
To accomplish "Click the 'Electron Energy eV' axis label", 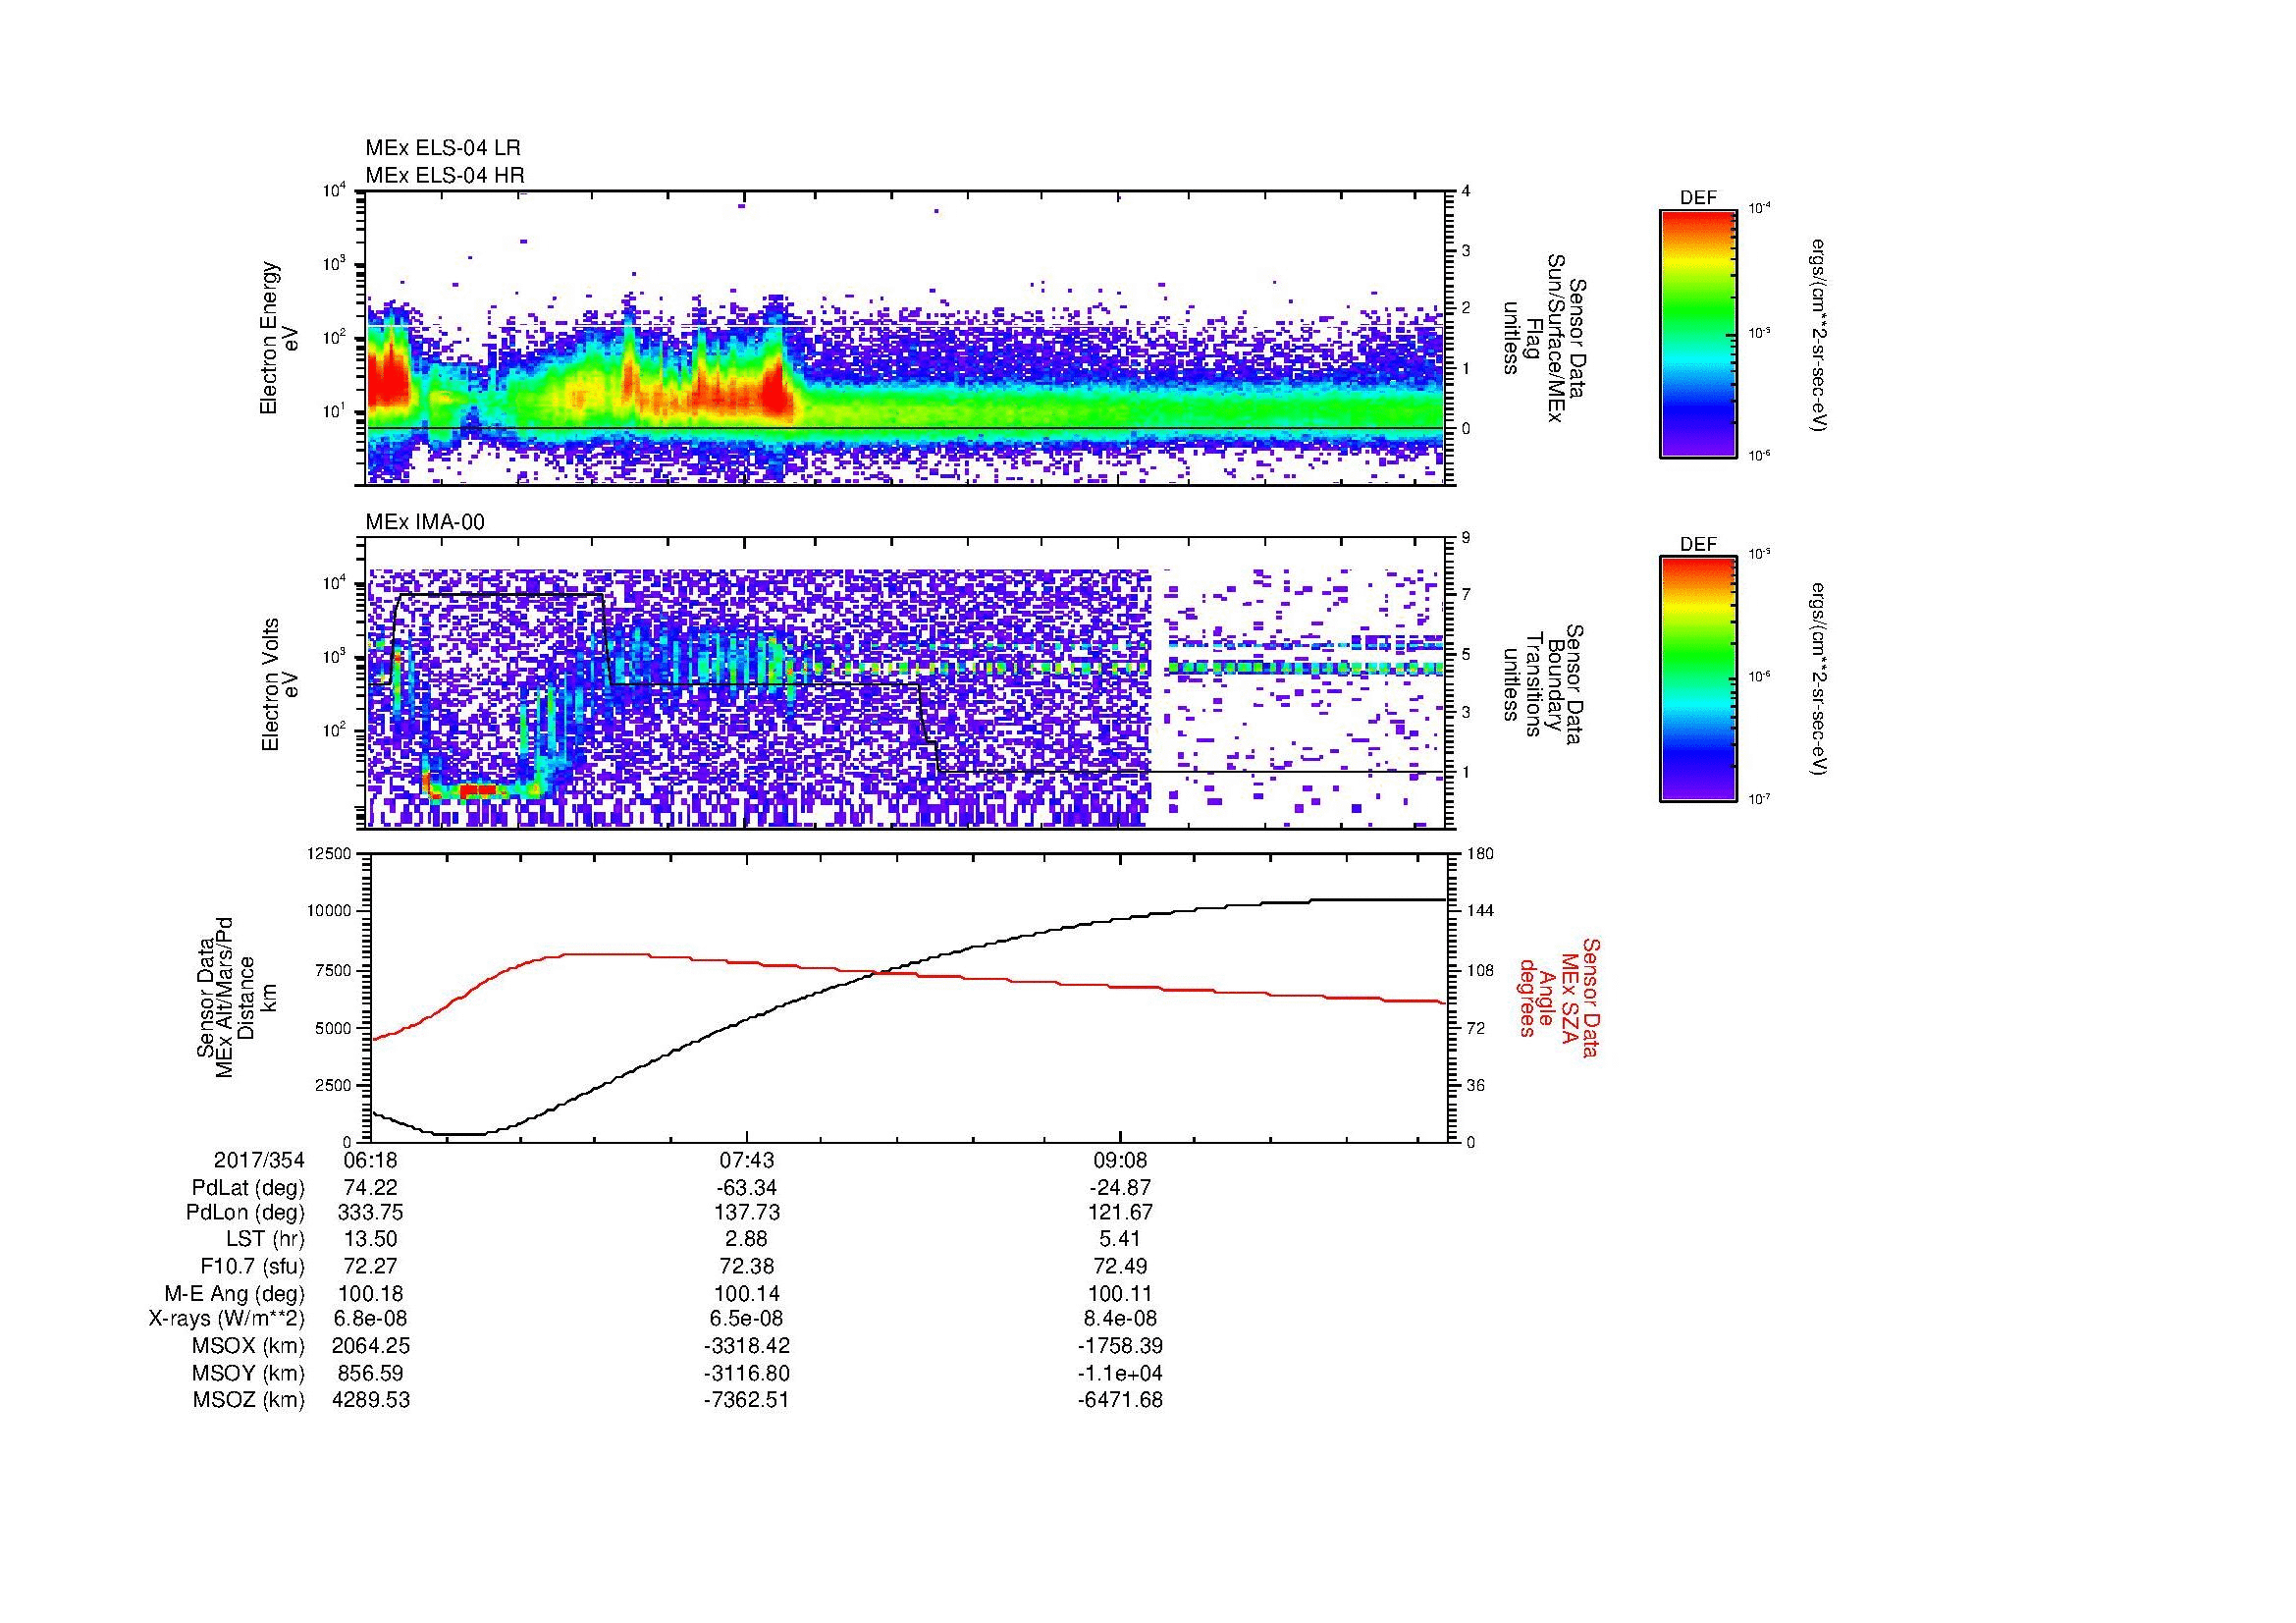I will pyautogui.click(x=280, y=338).
